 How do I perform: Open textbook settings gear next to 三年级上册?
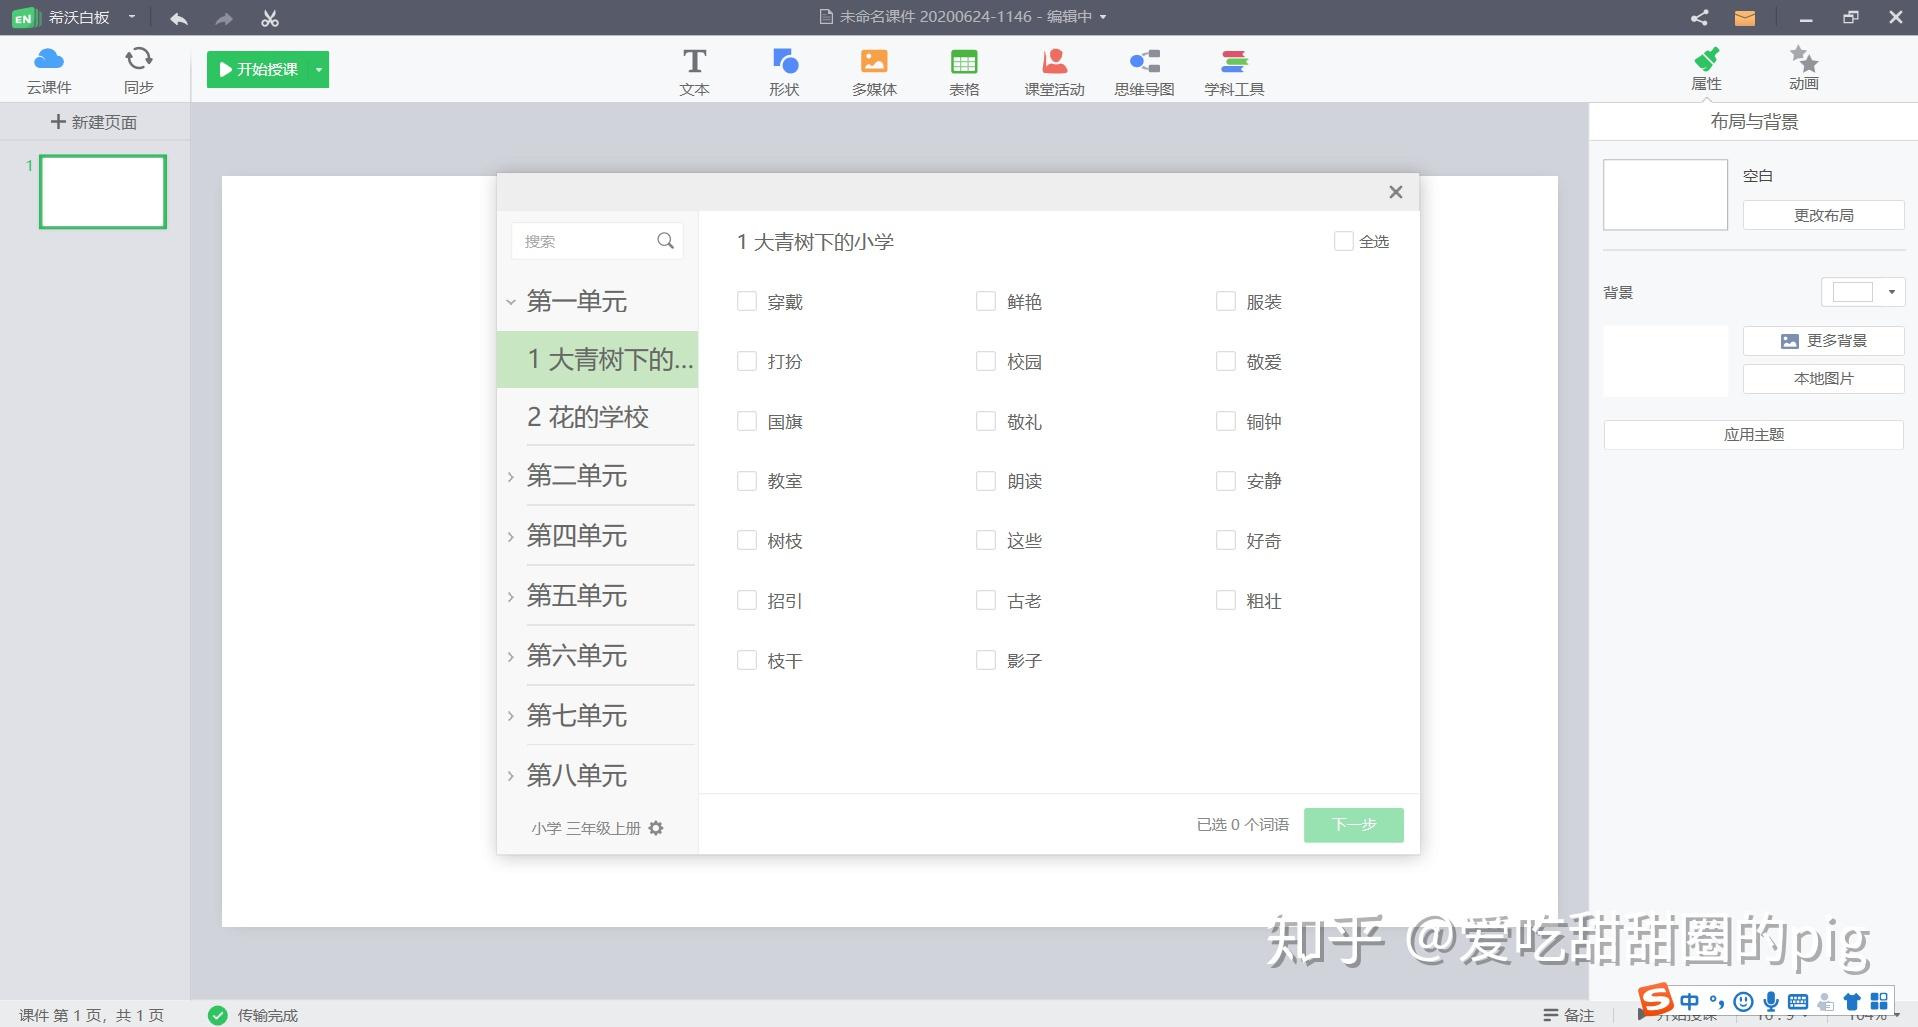click(656, 828)
